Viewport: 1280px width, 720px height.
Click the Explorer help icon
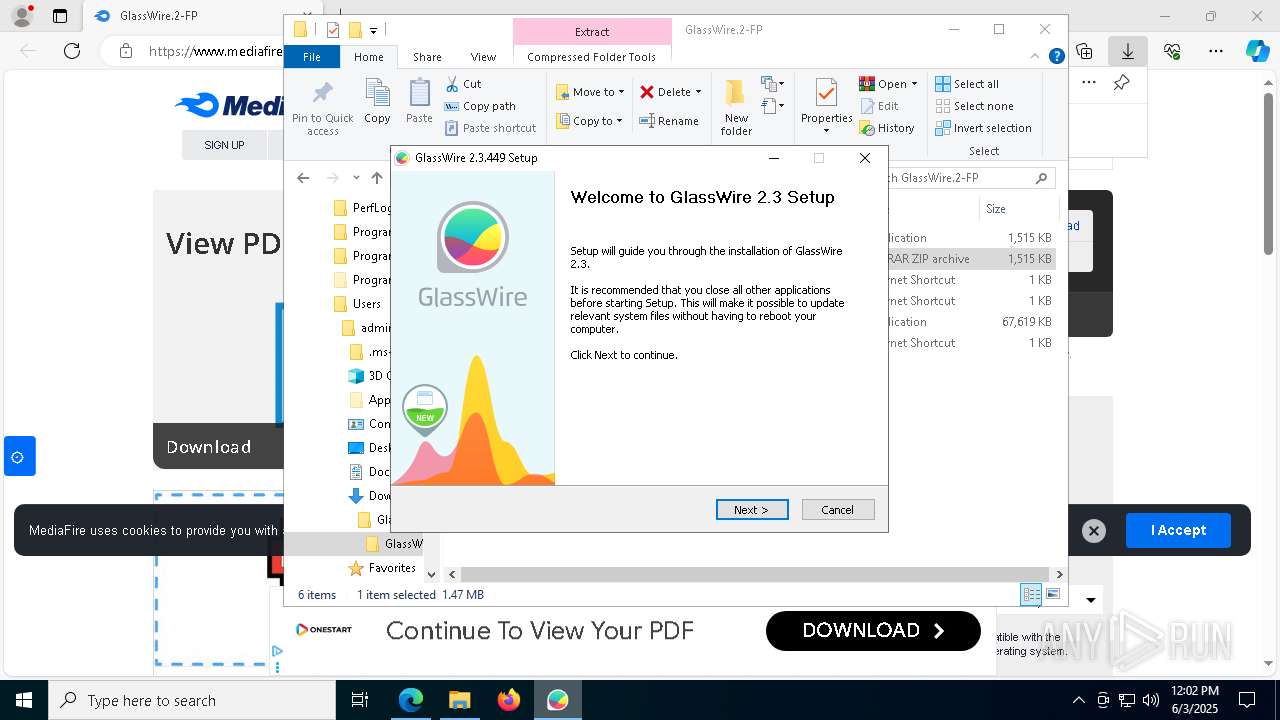tap(1056, 57)
